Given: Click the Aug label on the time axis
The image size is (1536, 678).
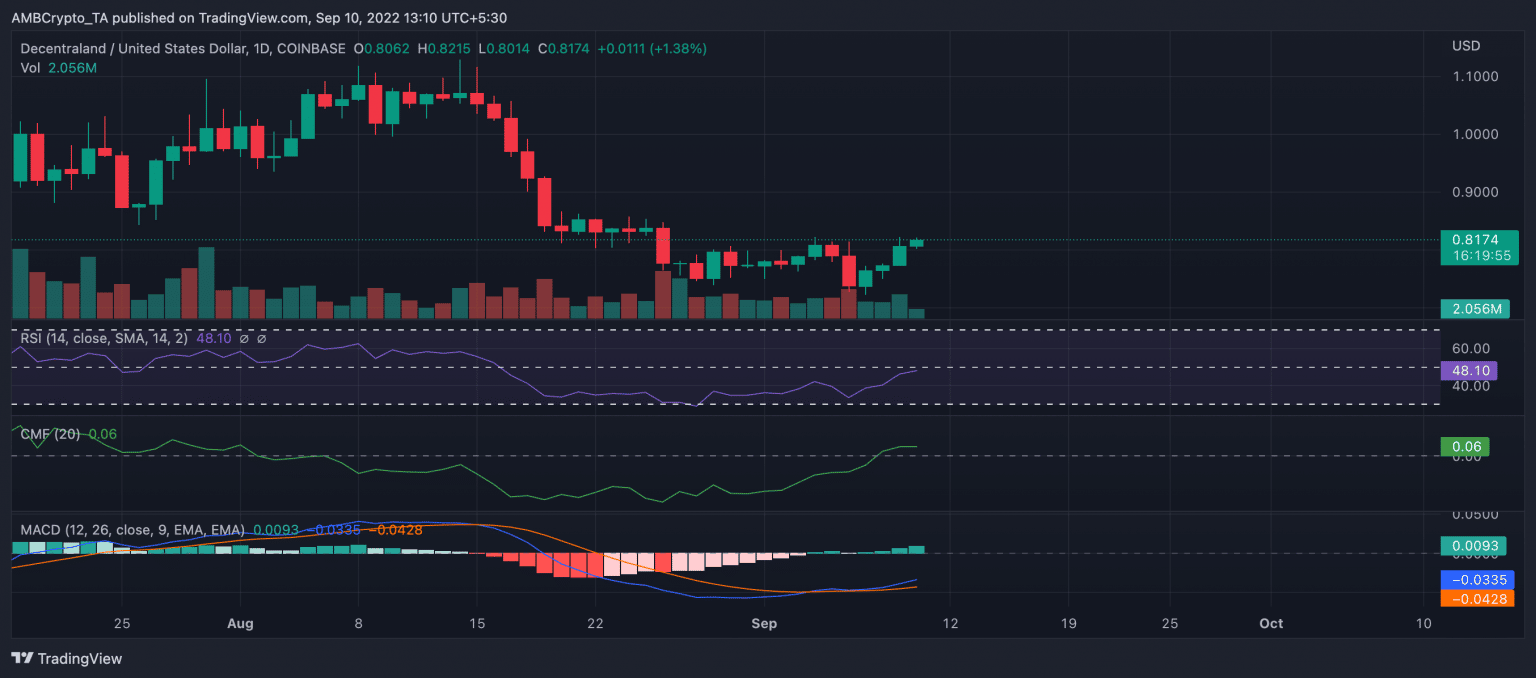Looking at the screenshot, I should (241, 623).
